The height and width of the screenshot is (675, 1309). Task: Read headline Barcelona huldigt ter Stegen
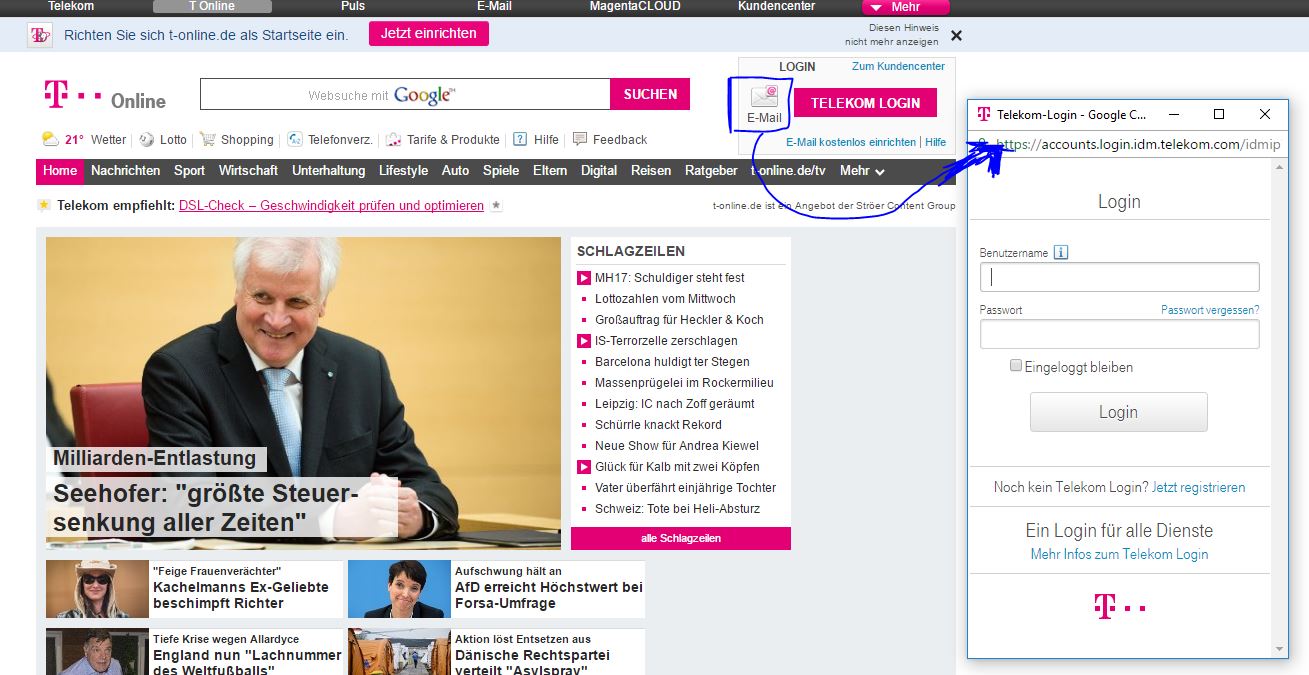coord(672,362)
